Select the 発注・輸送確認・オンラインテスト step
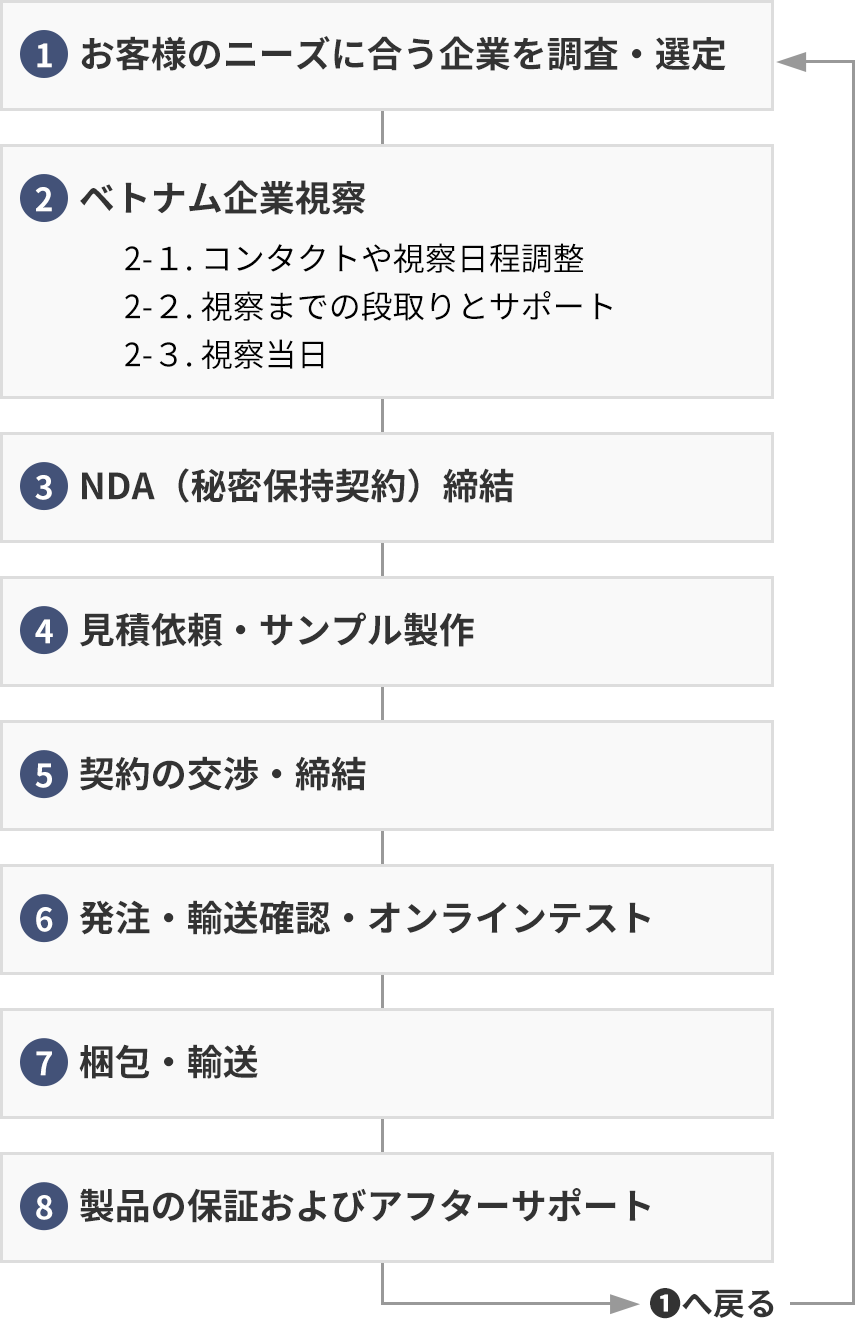The image size is (855, 1320). point(366,919)
